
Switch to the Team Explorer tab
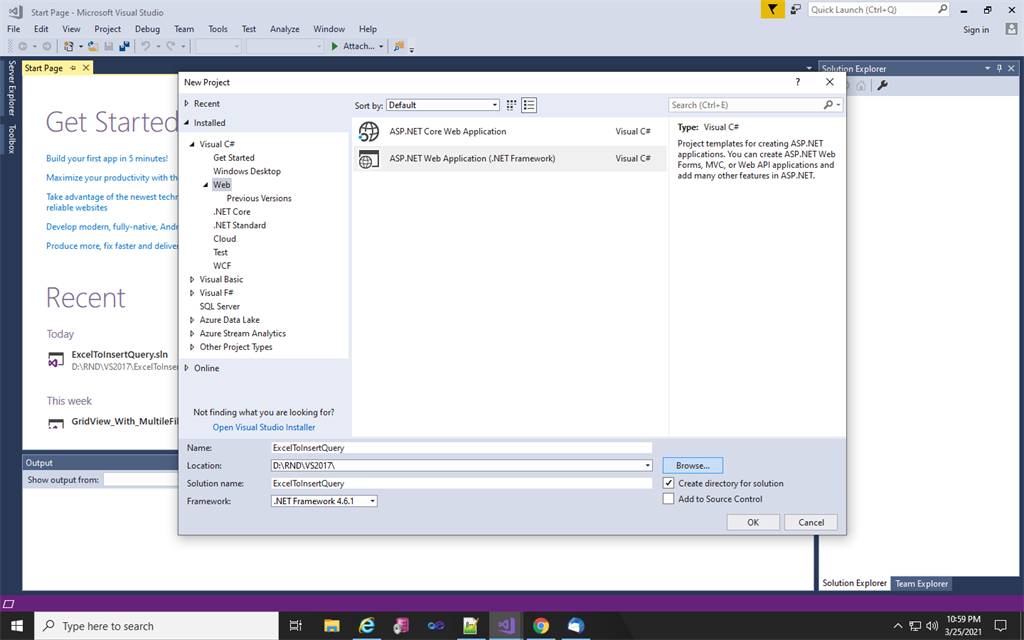tap(921, 584)
